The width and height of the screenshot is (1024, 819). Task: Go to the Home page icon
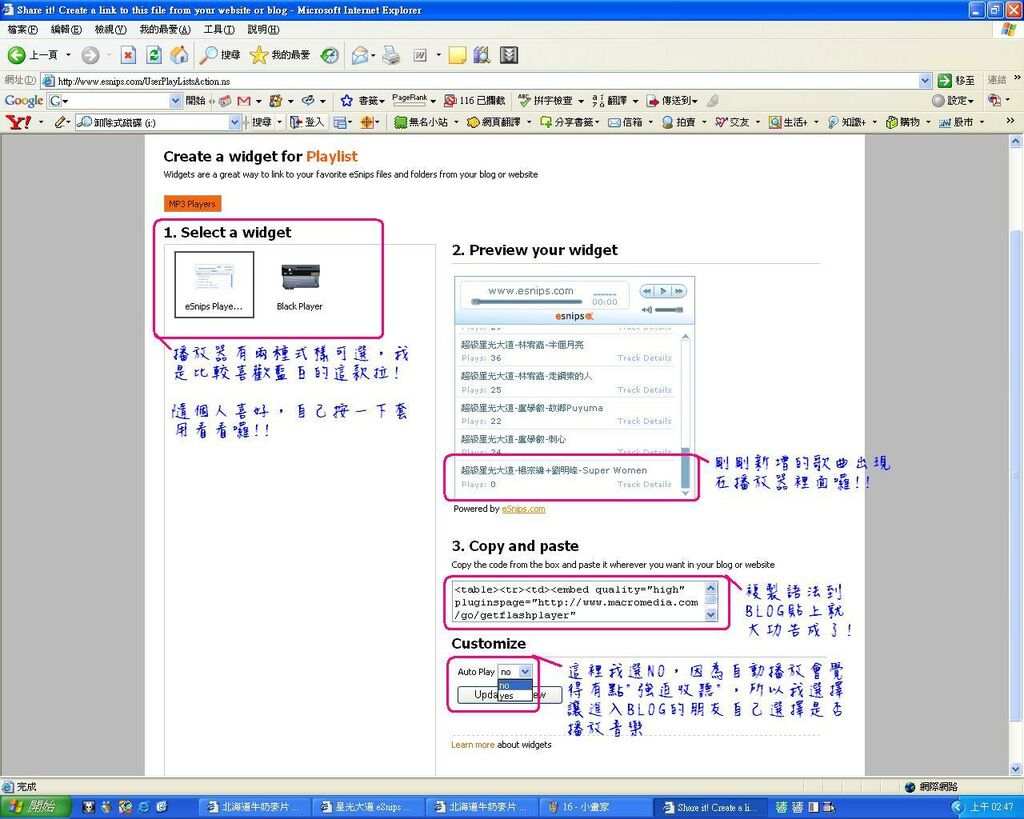pos(179,56)
